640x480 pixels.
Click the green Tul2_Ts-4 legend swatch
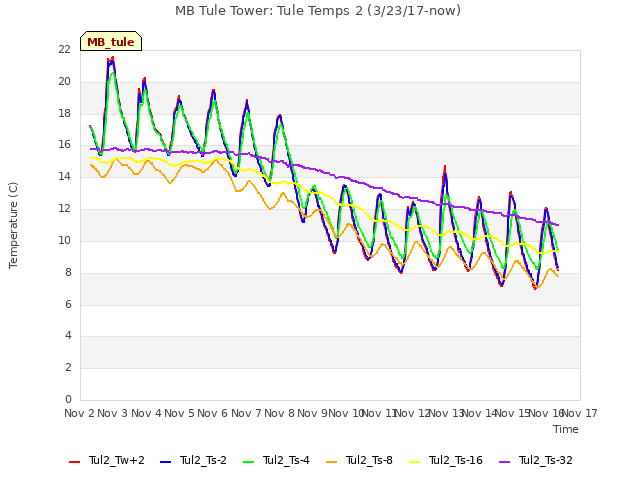248,462
